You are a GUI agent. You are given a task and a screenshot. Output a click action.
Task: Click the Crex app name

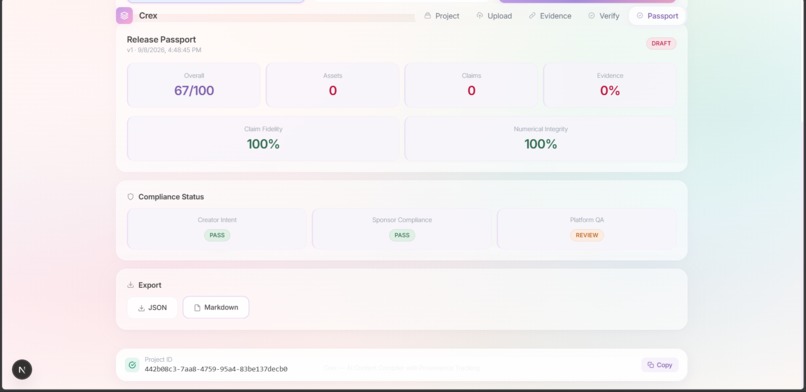[148, 16]
